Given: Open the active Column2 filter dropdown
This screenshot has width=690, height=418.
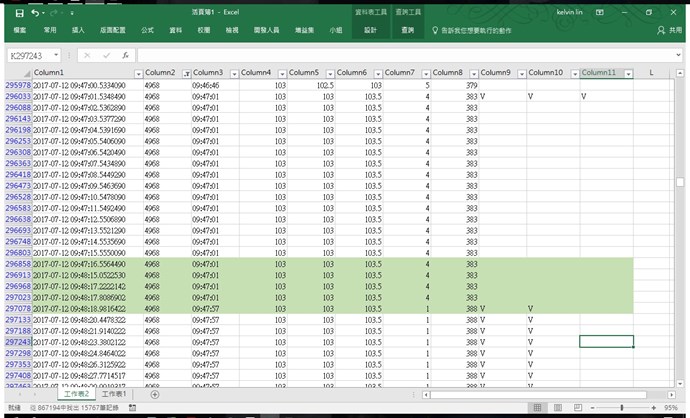Looking at the screenshot, I should (184, 74).
